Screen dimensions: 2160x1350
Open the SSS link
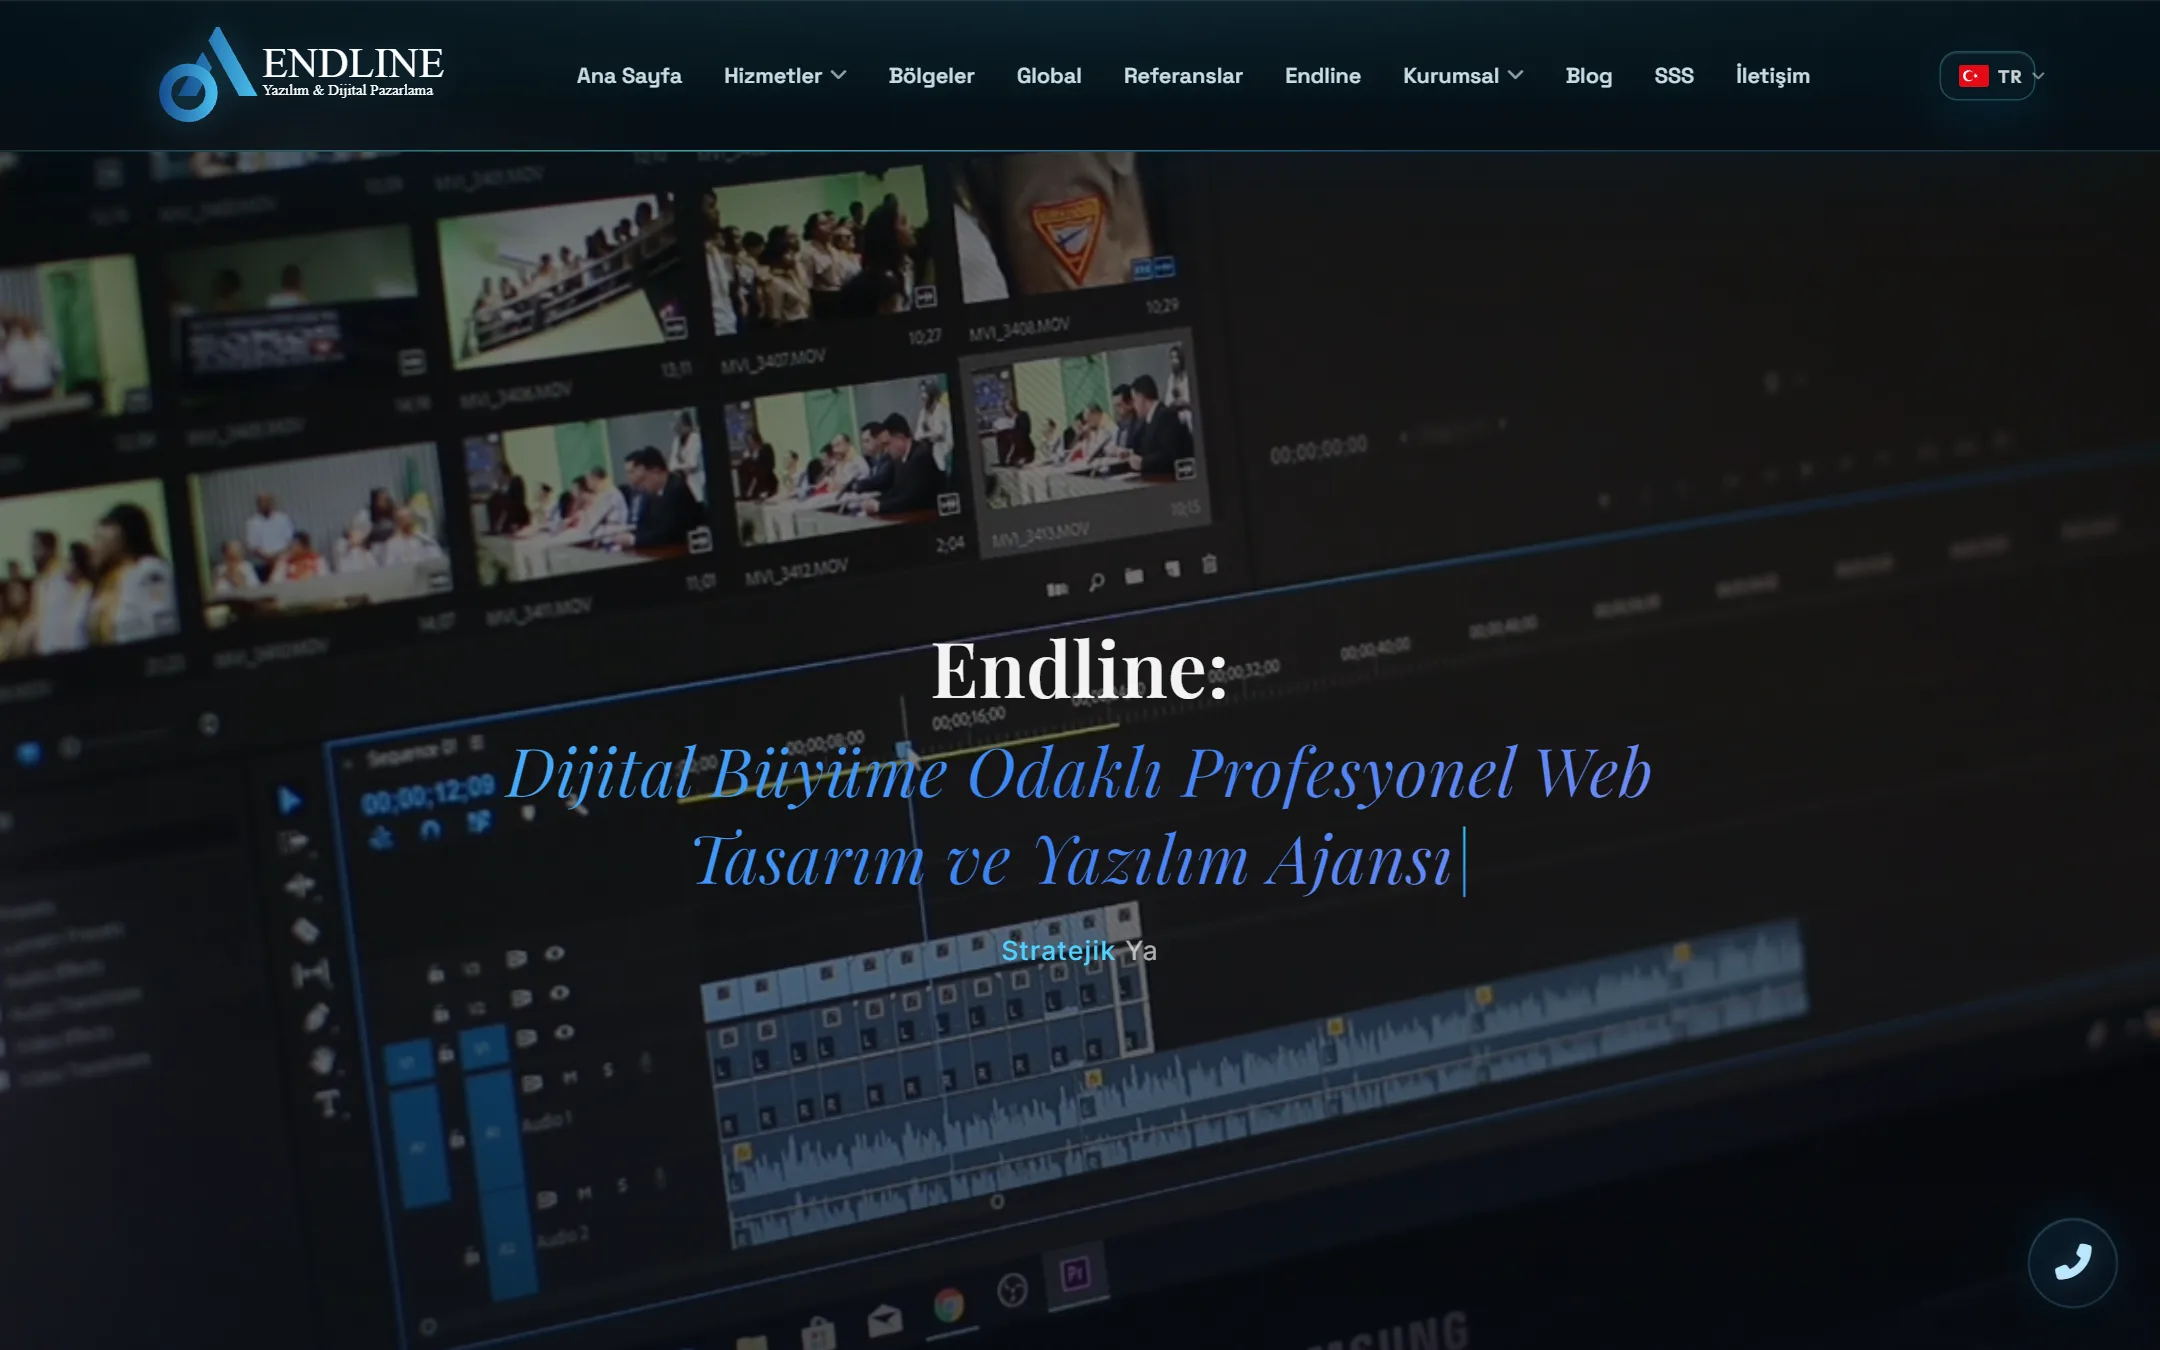point(1674,76)
